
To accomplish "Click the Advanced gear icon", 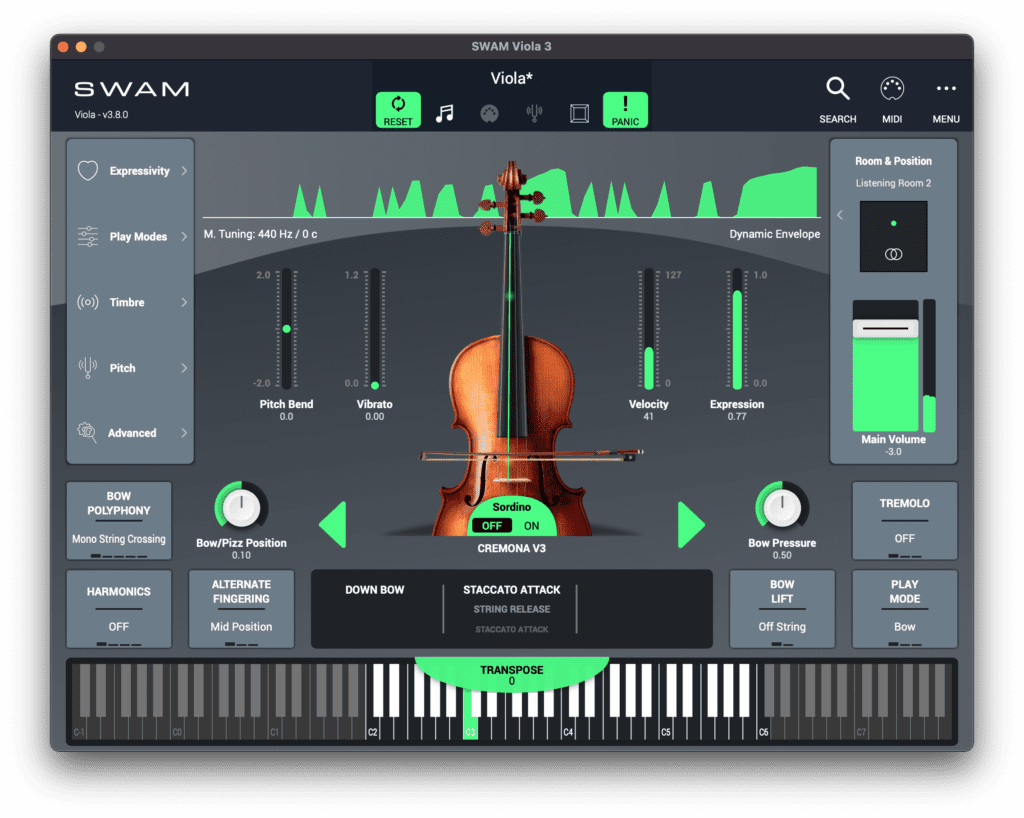I will (x=88, y=433).
